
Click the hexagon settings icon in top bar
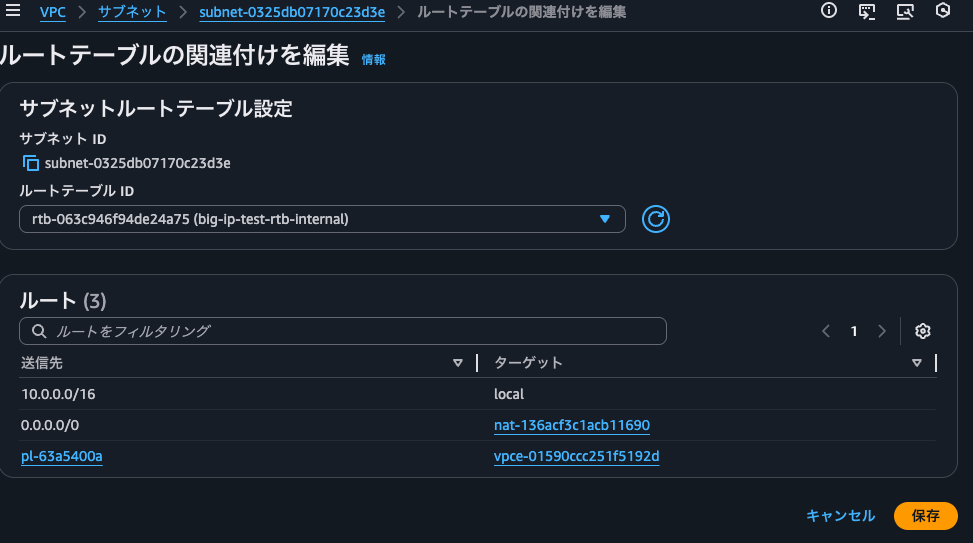[x=943, y=11]
